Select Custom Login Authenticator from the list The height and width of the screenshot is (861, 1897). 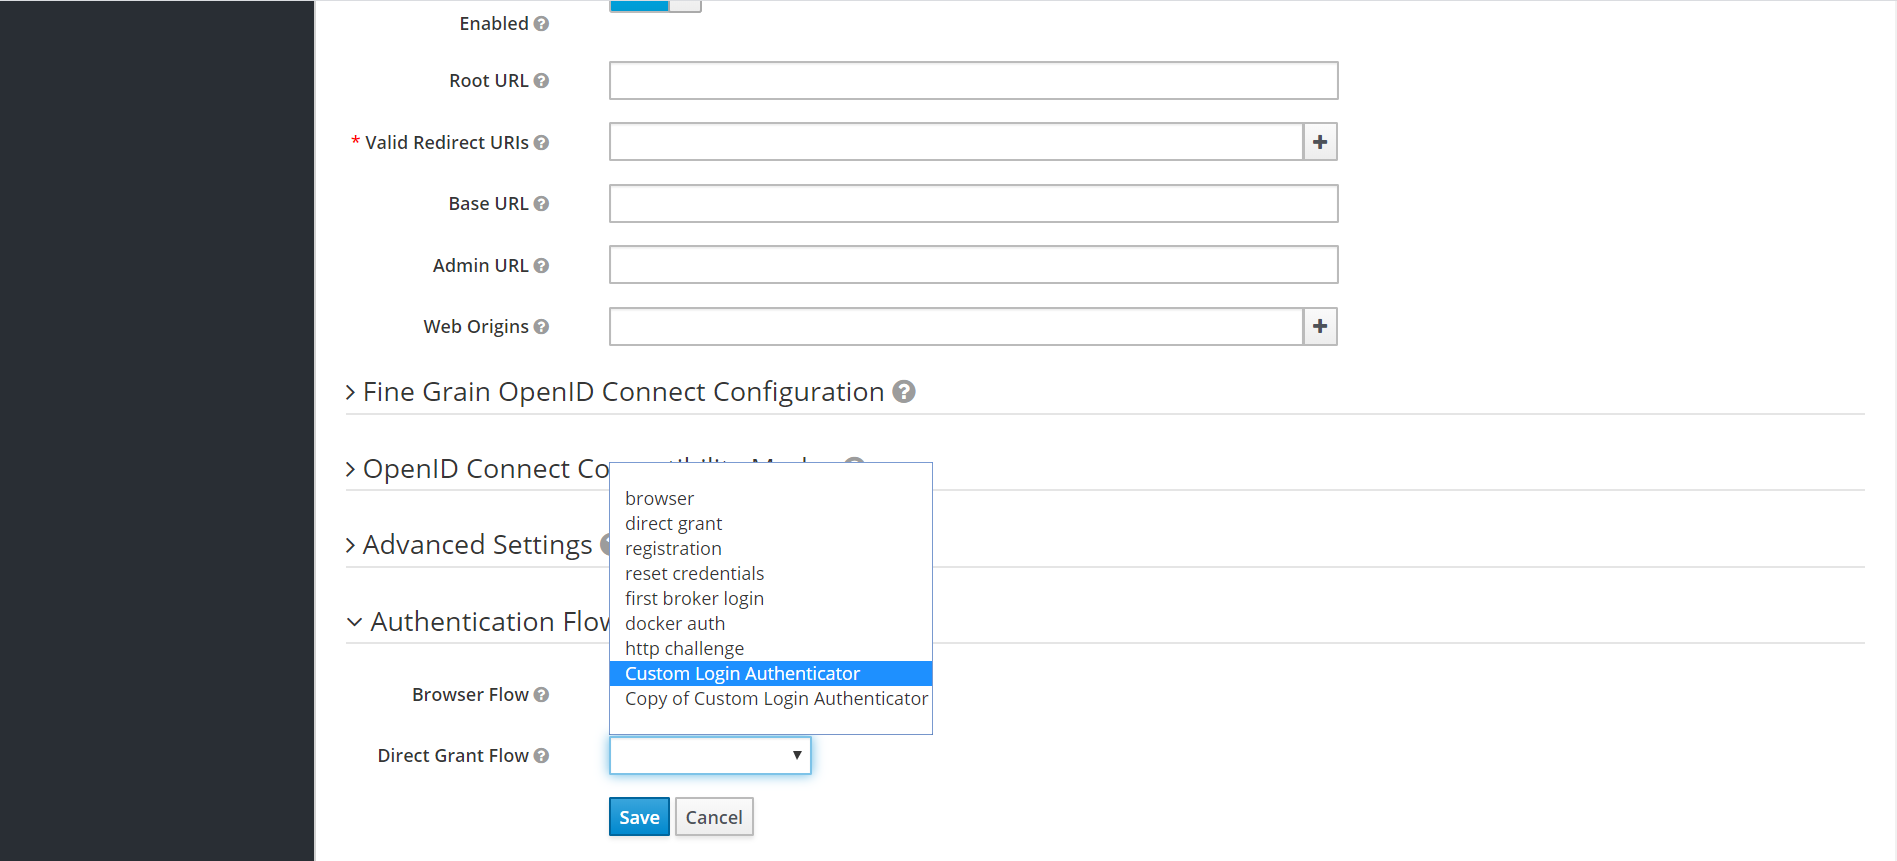click(x=742, y=674)
